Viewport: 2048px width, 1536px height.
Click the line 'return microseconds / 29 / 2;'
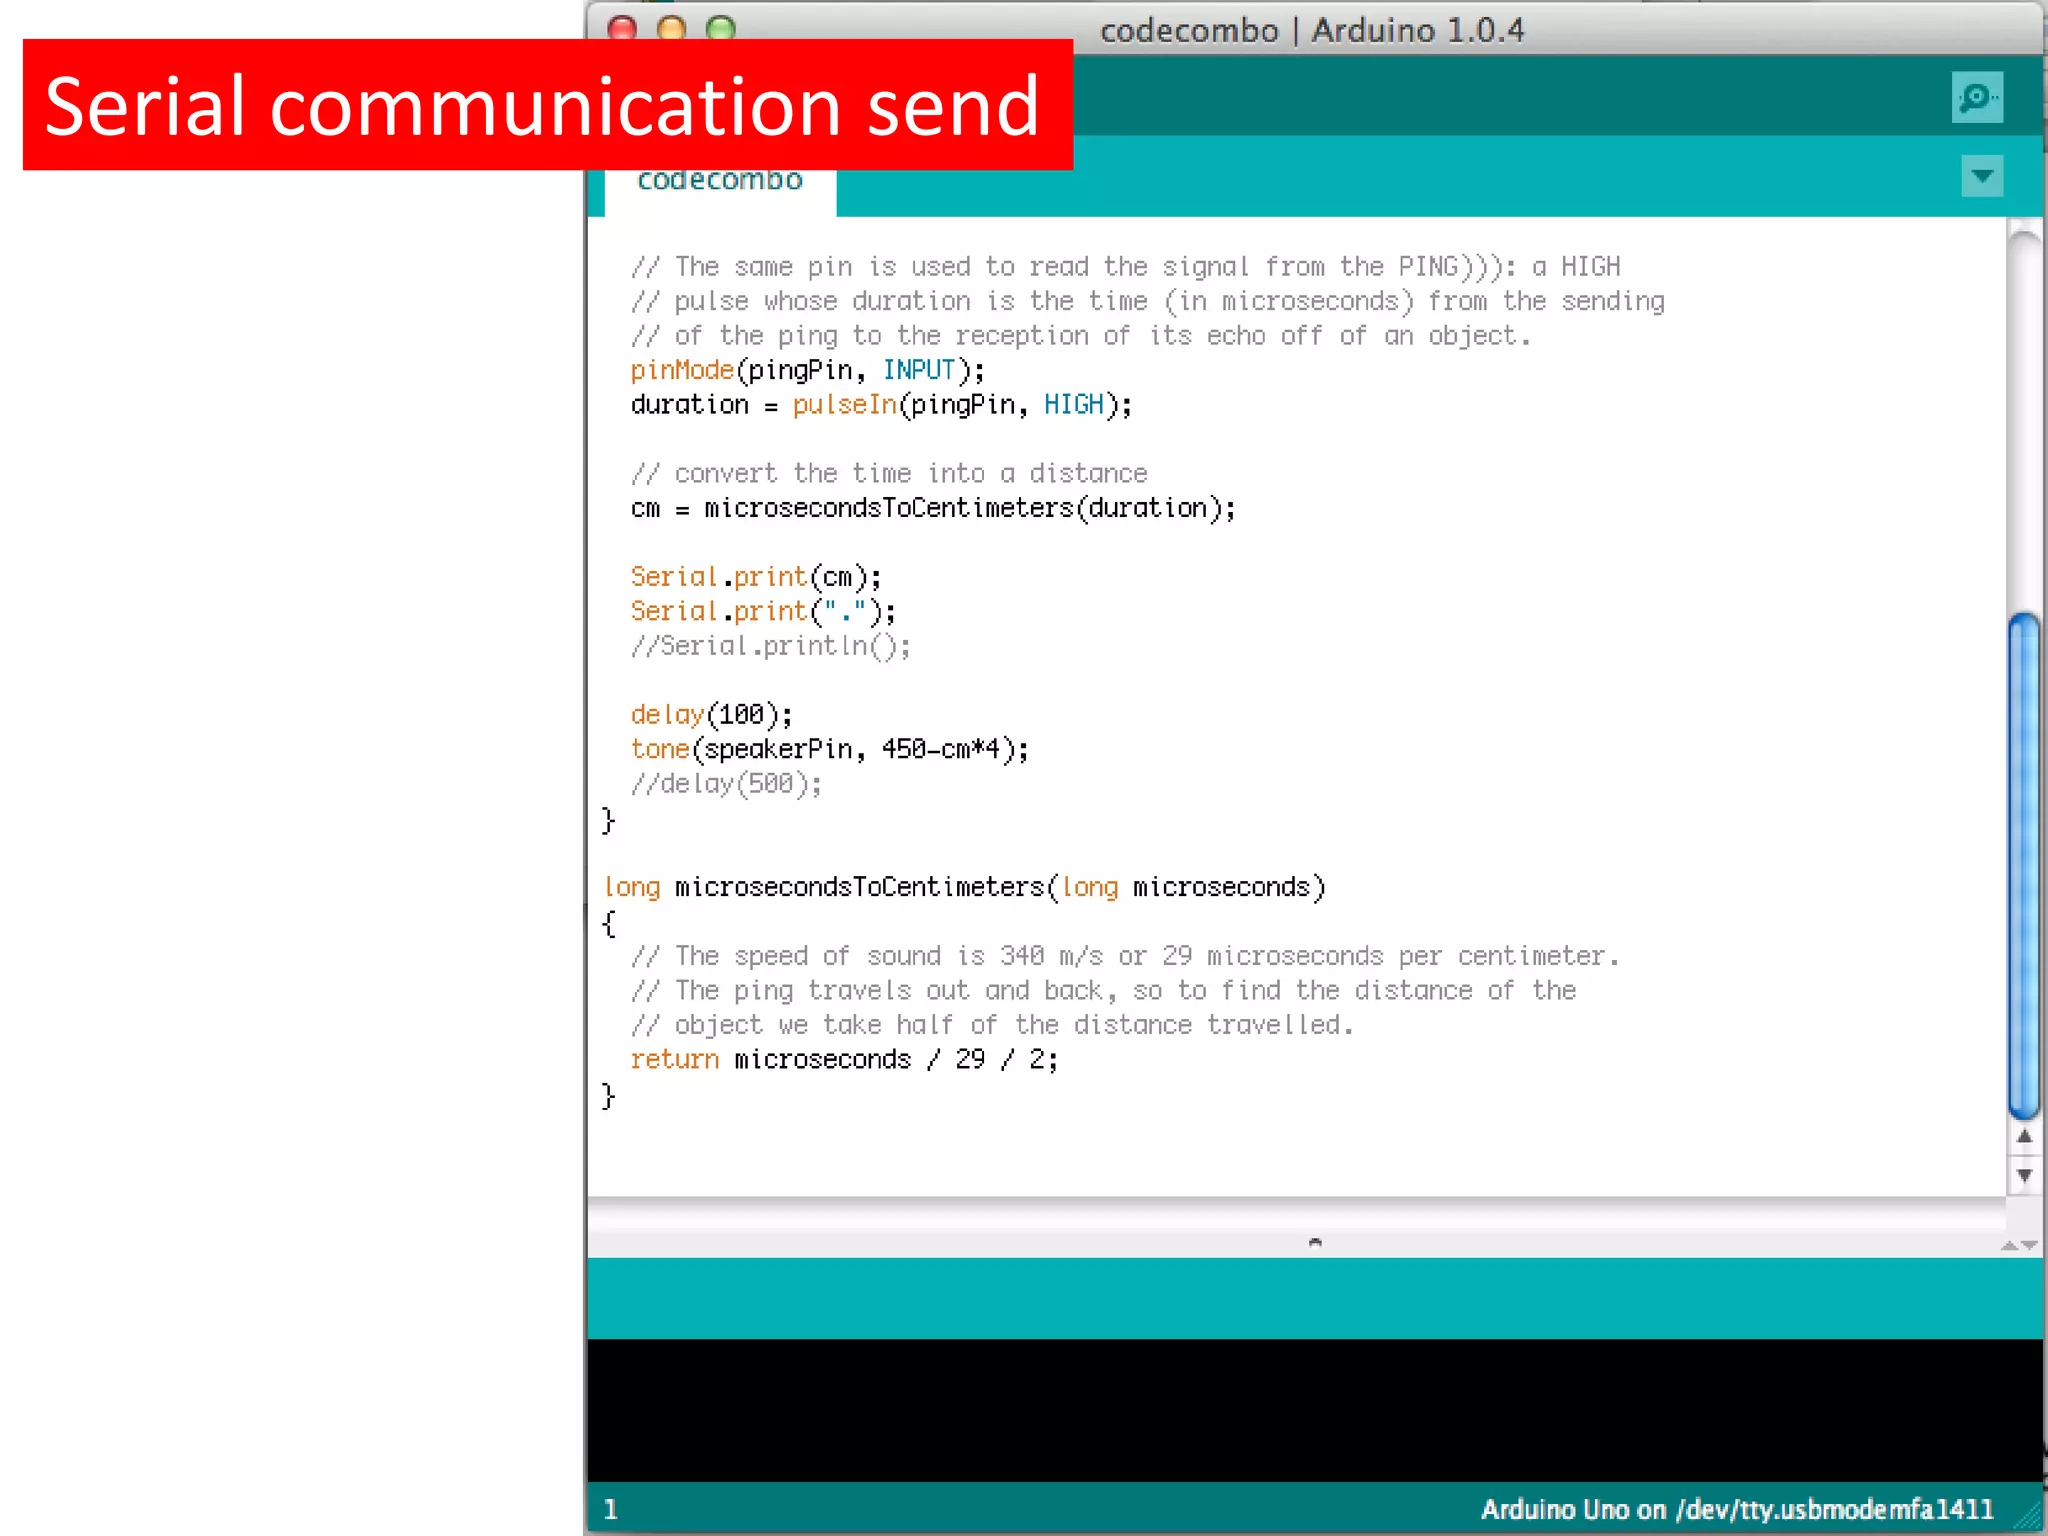(x=844, y=1060)
